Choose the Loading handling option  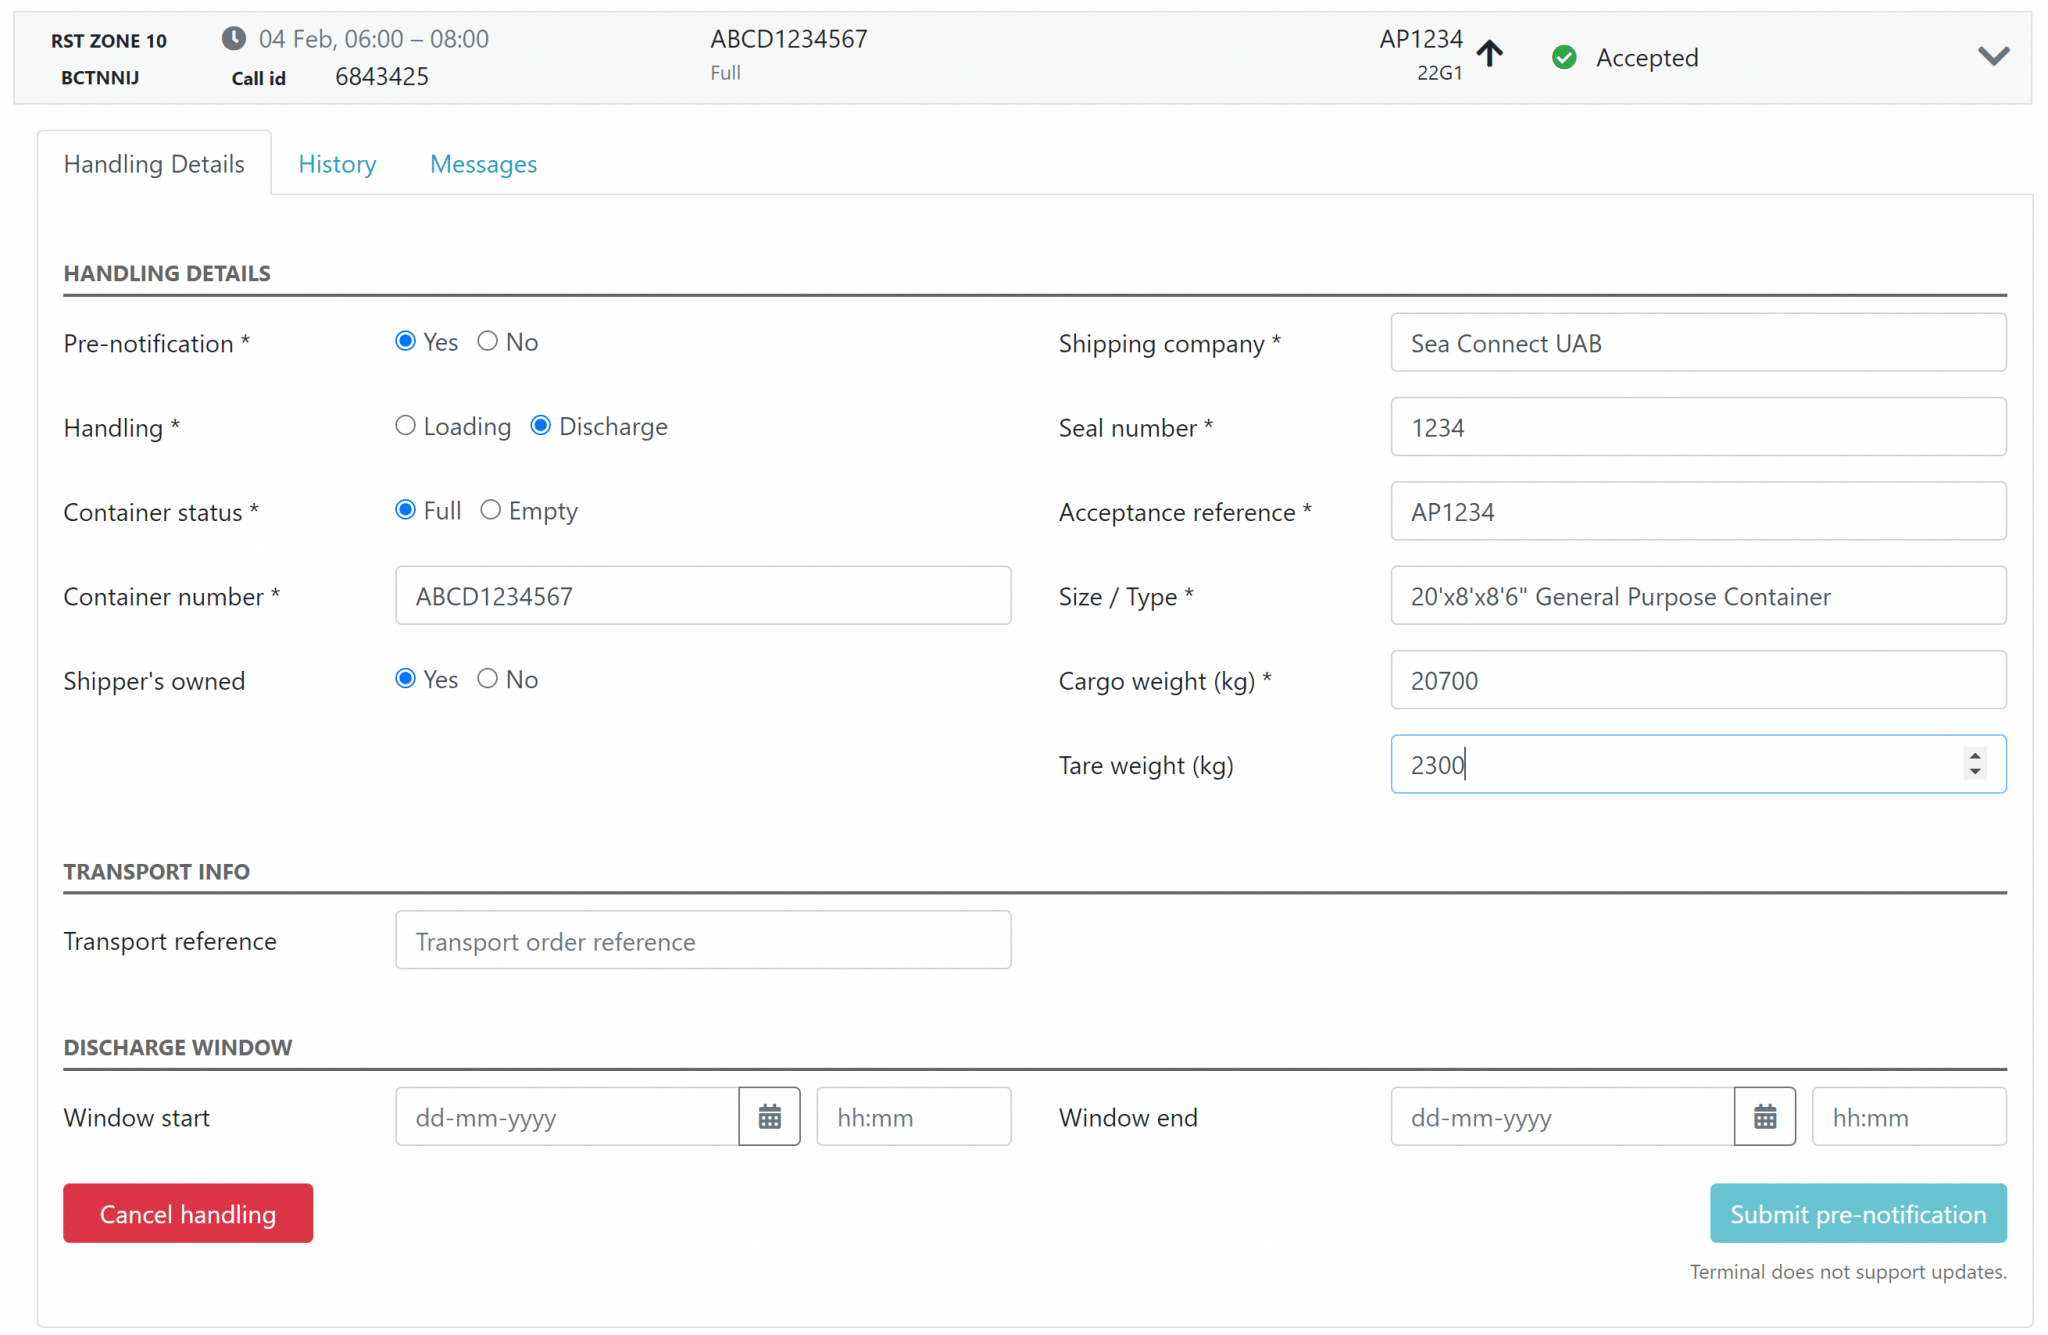tap(405, 426)
